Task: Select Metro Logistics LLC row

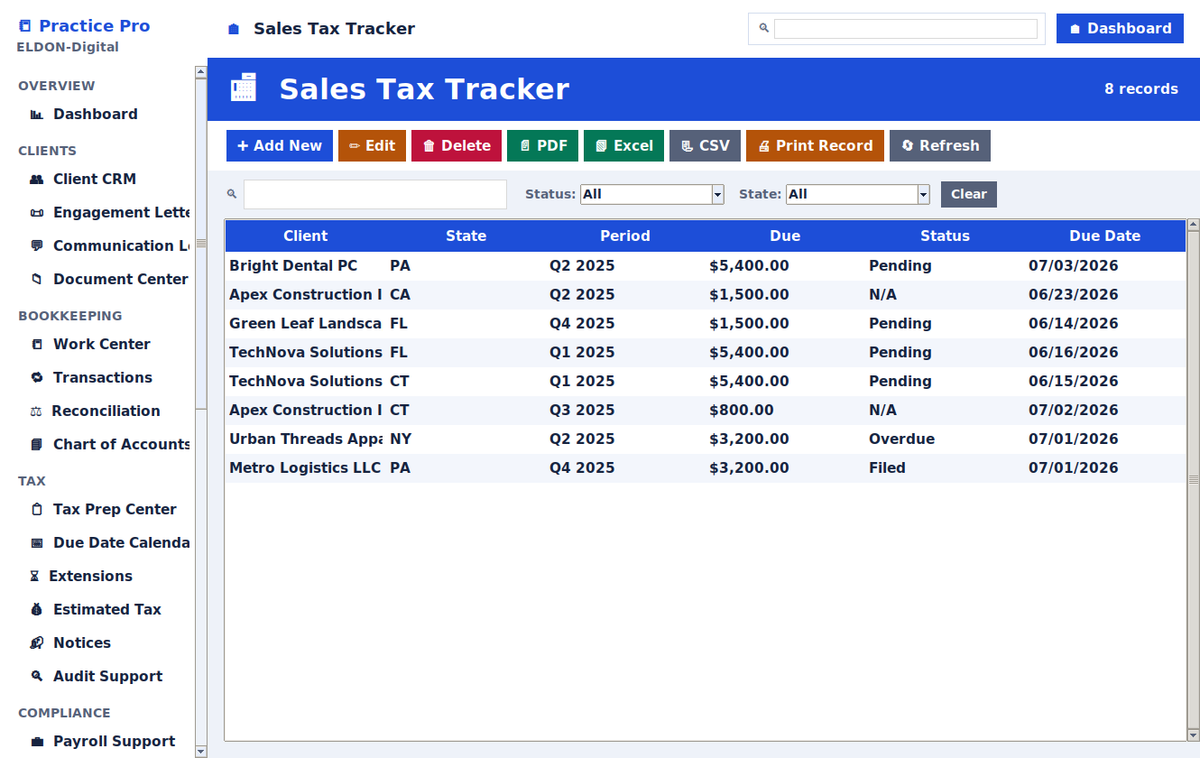Action: [705, 468]
